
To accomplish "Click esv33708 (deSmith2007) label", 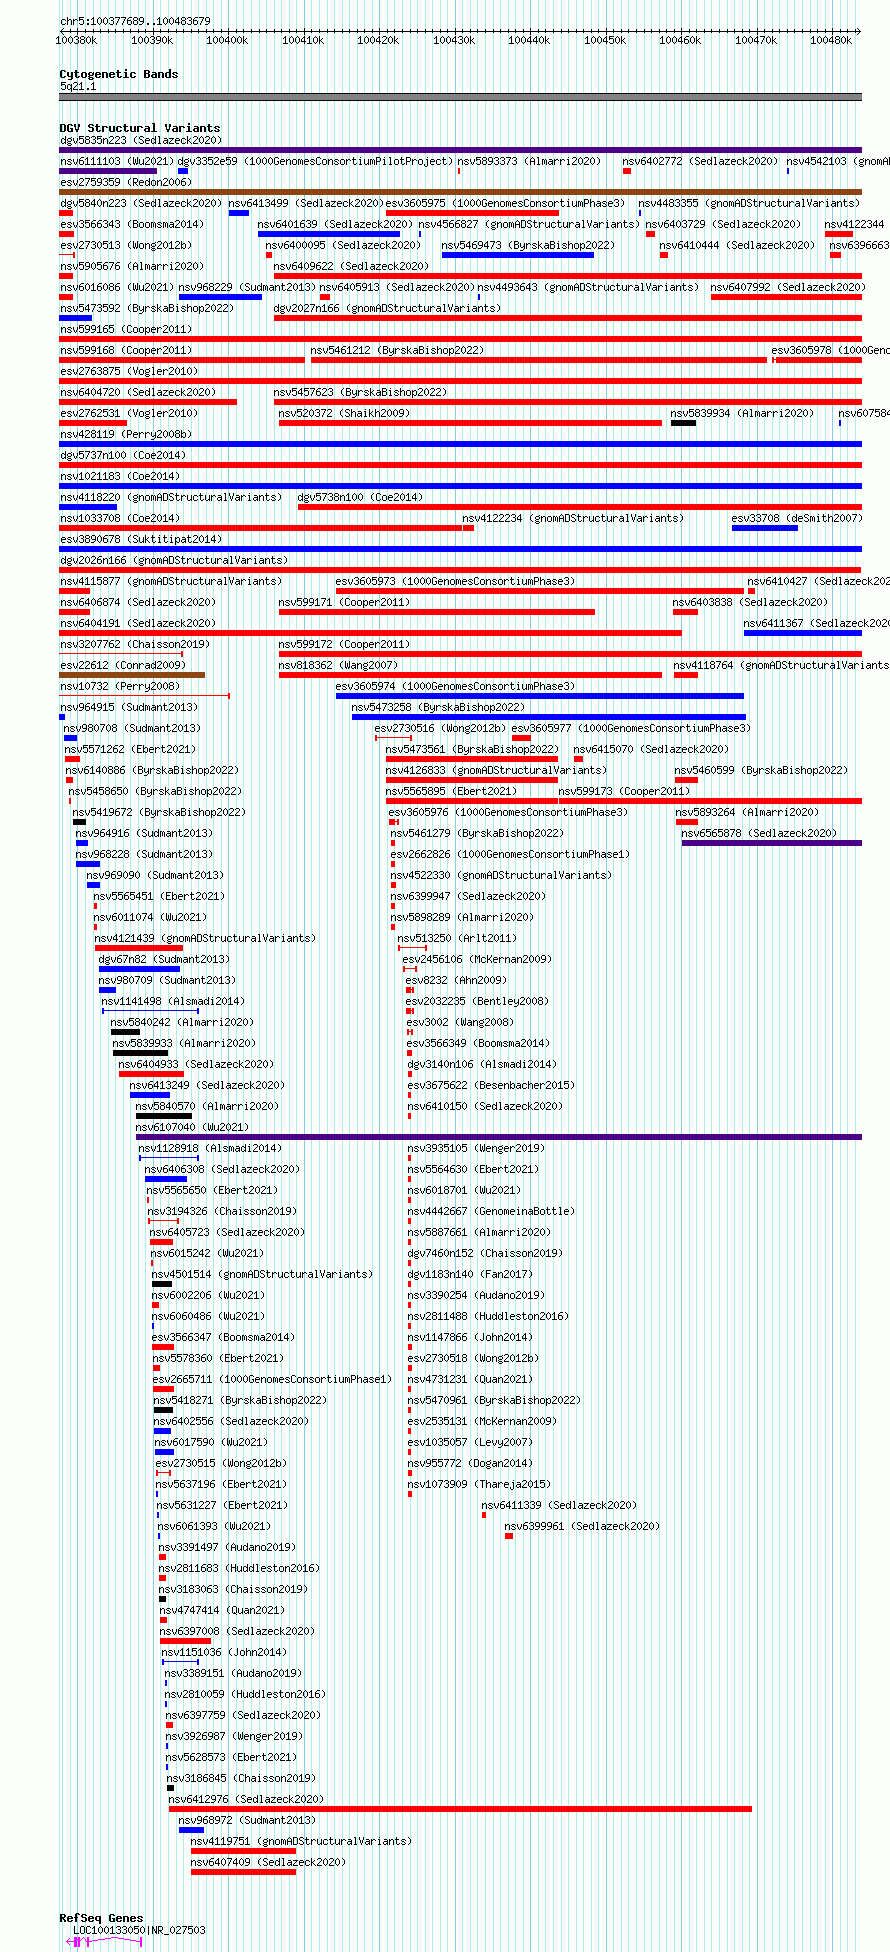I will pos(796,518).
